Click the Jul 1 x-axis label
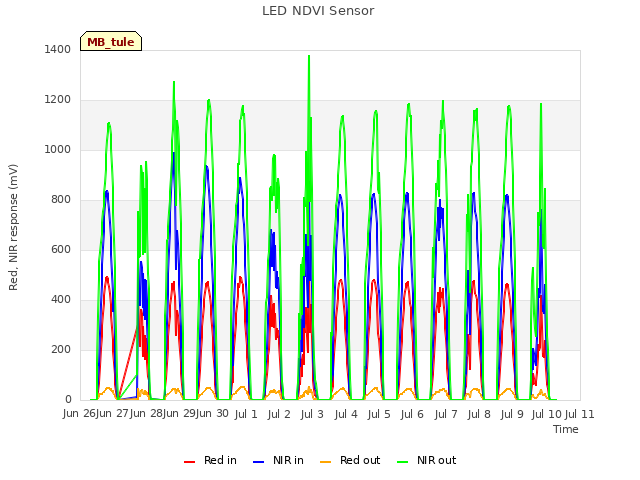 (x=246, y=414)
